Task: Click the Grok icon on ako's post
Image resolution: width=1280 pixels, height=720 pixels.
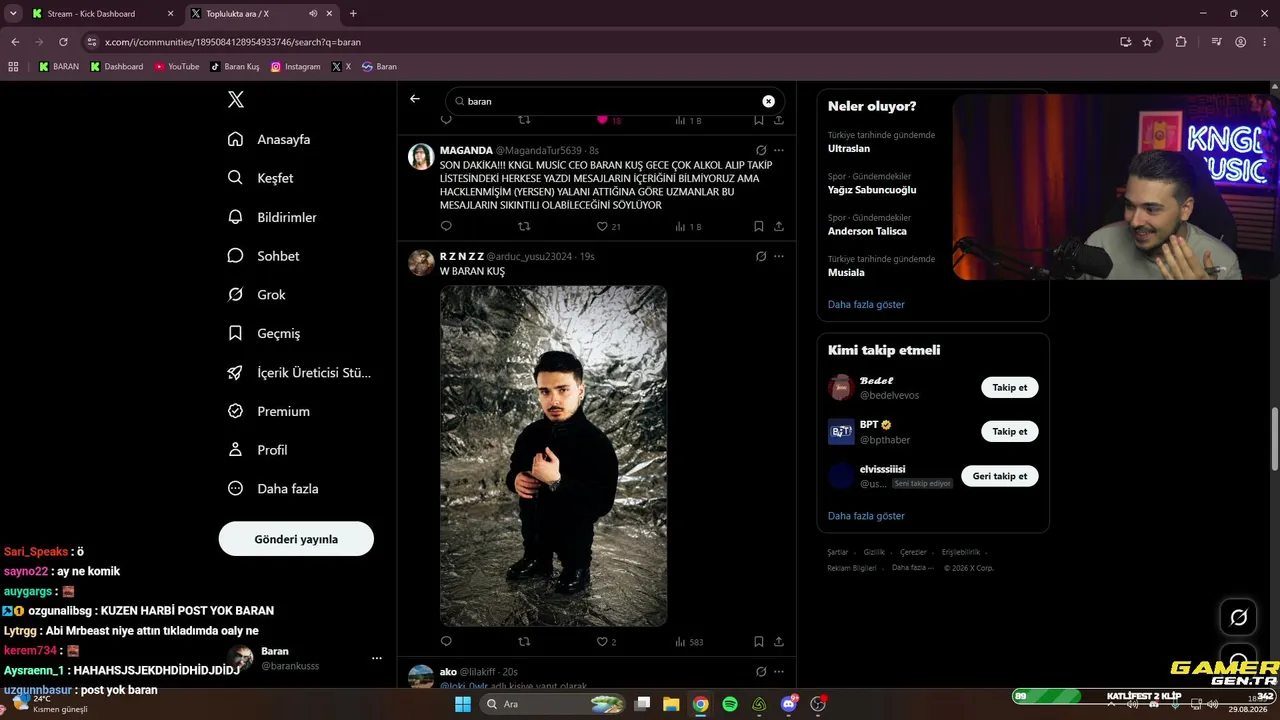Action: [x=761, y=672]
